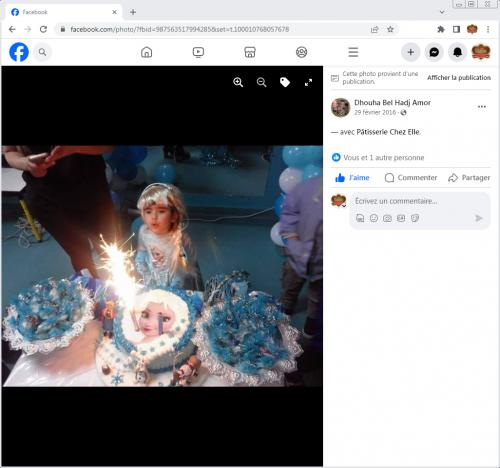Switch commenting identity via small avatar
This screenshot has height=468, width=500.
pos(339,201)
